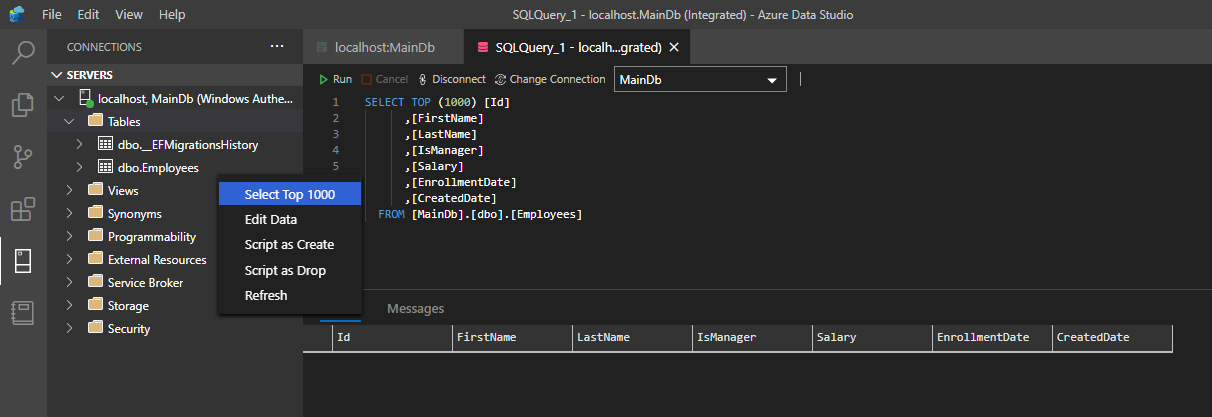Choose Script as Drop
1212x417 pixels.
[x=290, y=270]
